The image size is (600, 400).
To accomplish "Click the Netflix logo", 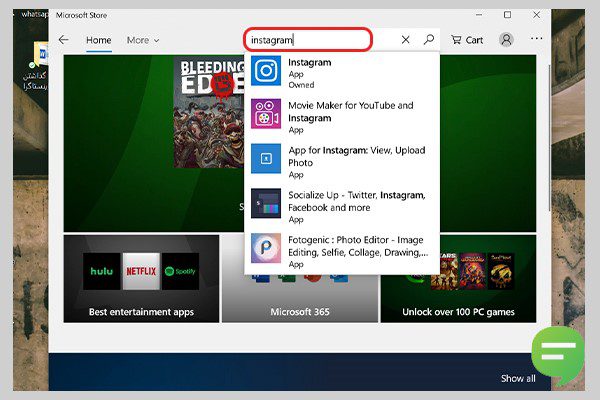I will (141, 271).
